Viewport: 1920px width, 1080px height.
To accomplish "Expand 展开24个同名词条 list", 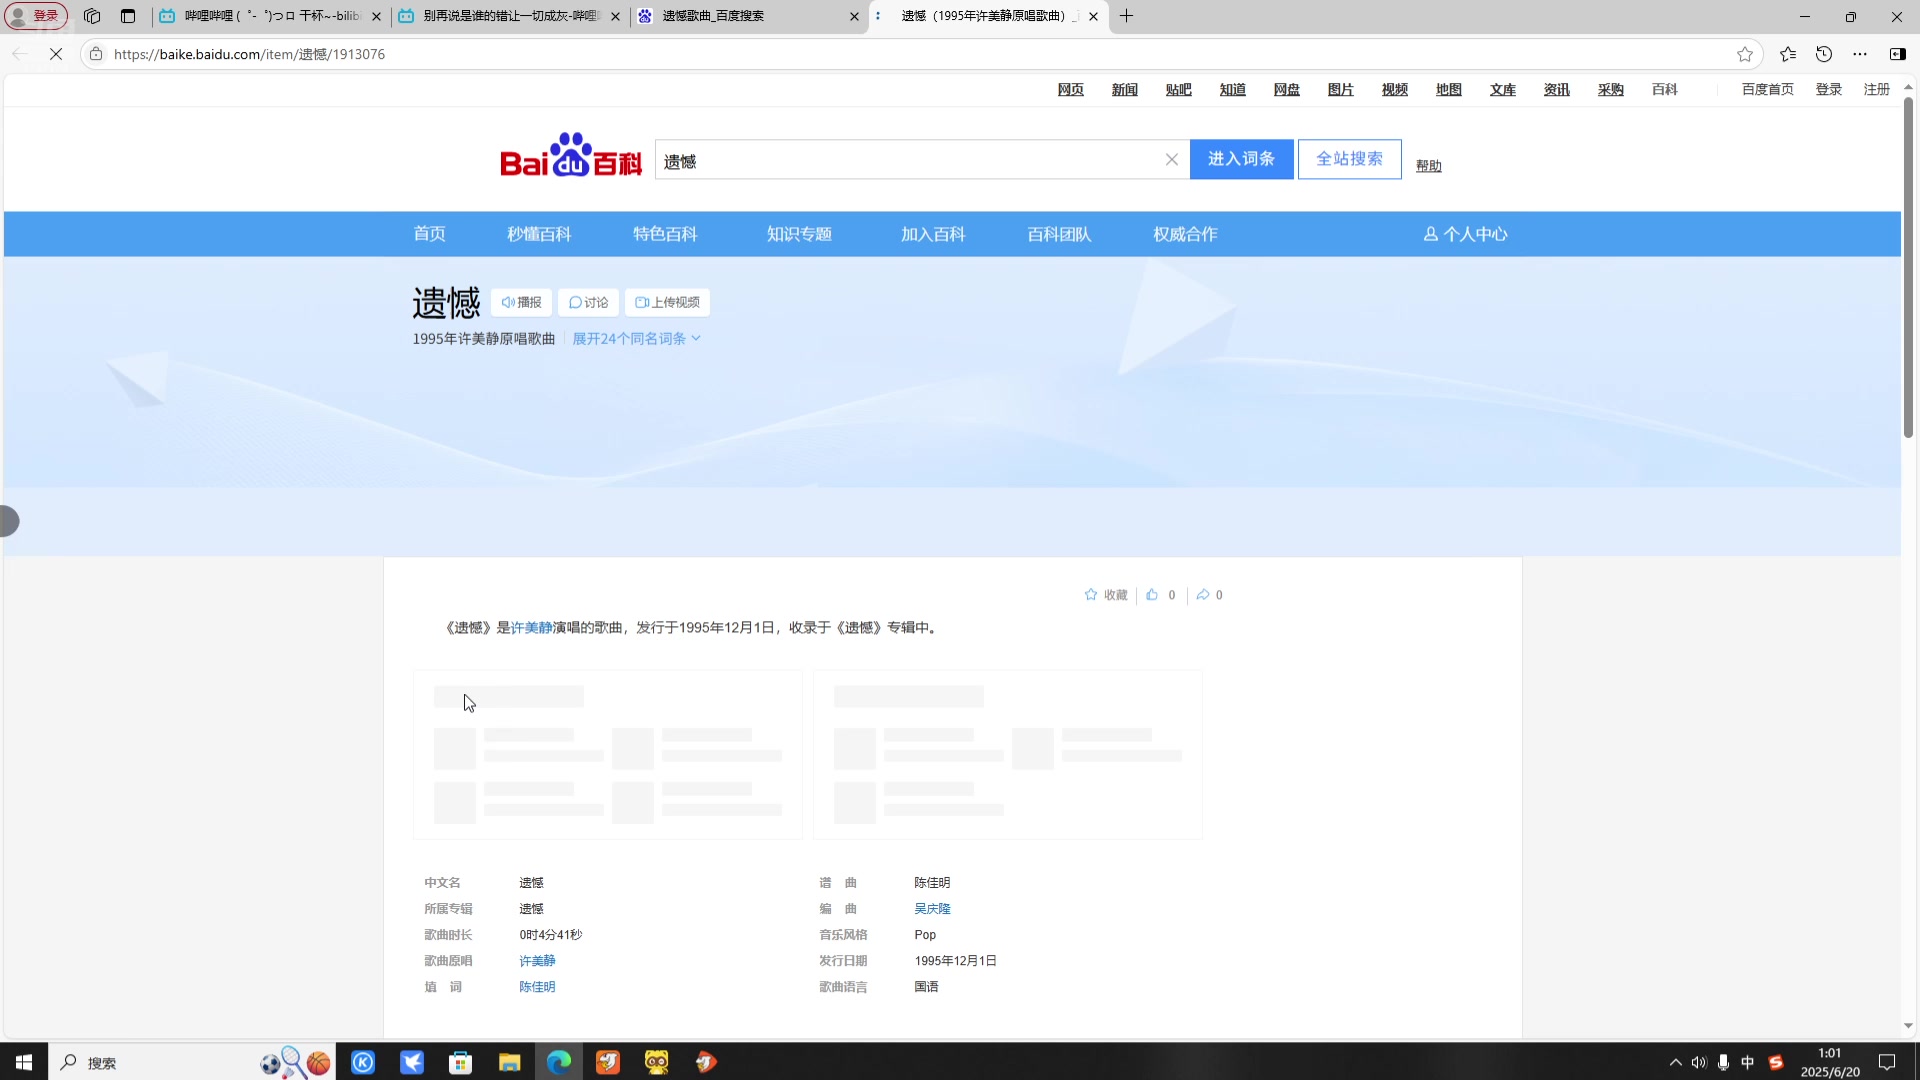I will [637, 339].
